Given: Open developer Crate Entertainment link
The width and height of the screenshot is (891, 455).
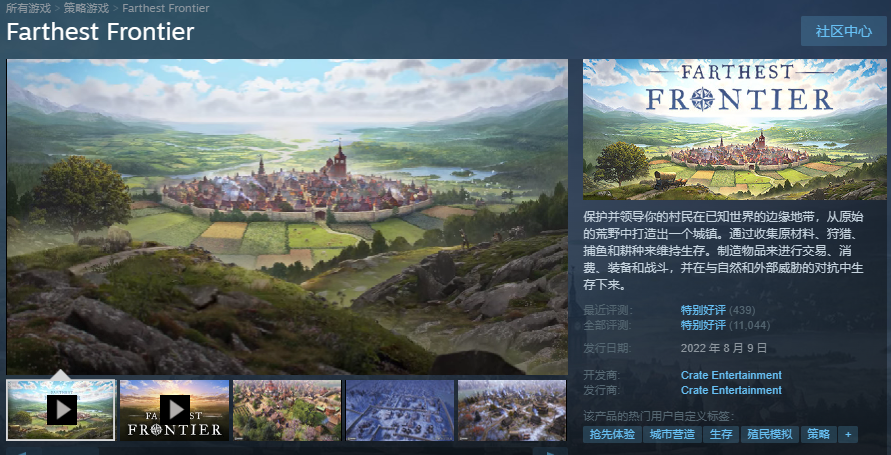Looking at the screenshot, I should click(731, 375).
